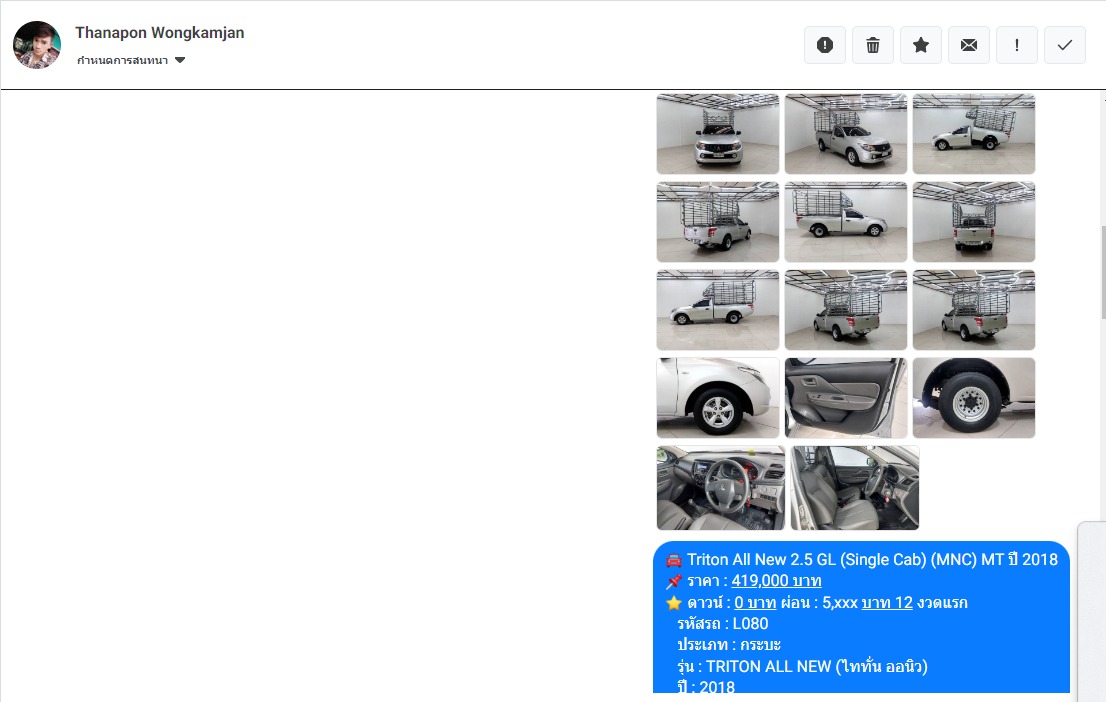
Task: Click the 0 บาท down payment link
Action: pos(755,603)
